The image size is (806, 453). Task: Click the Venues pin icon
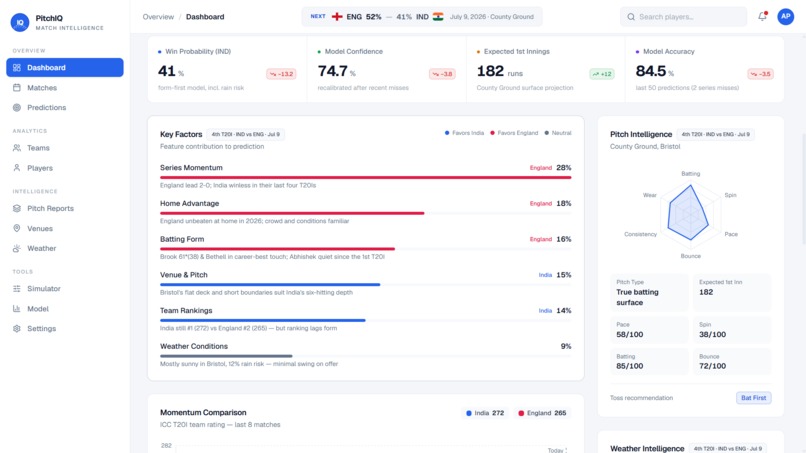[17, 228]
